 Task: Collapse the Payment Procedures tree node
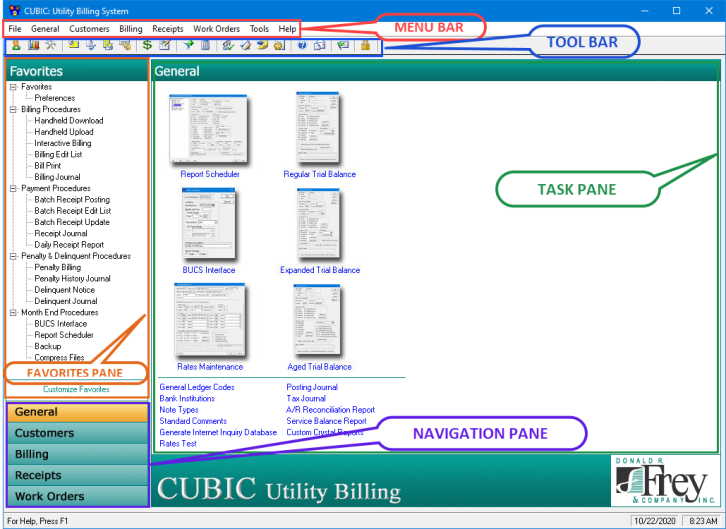(13, 188)
